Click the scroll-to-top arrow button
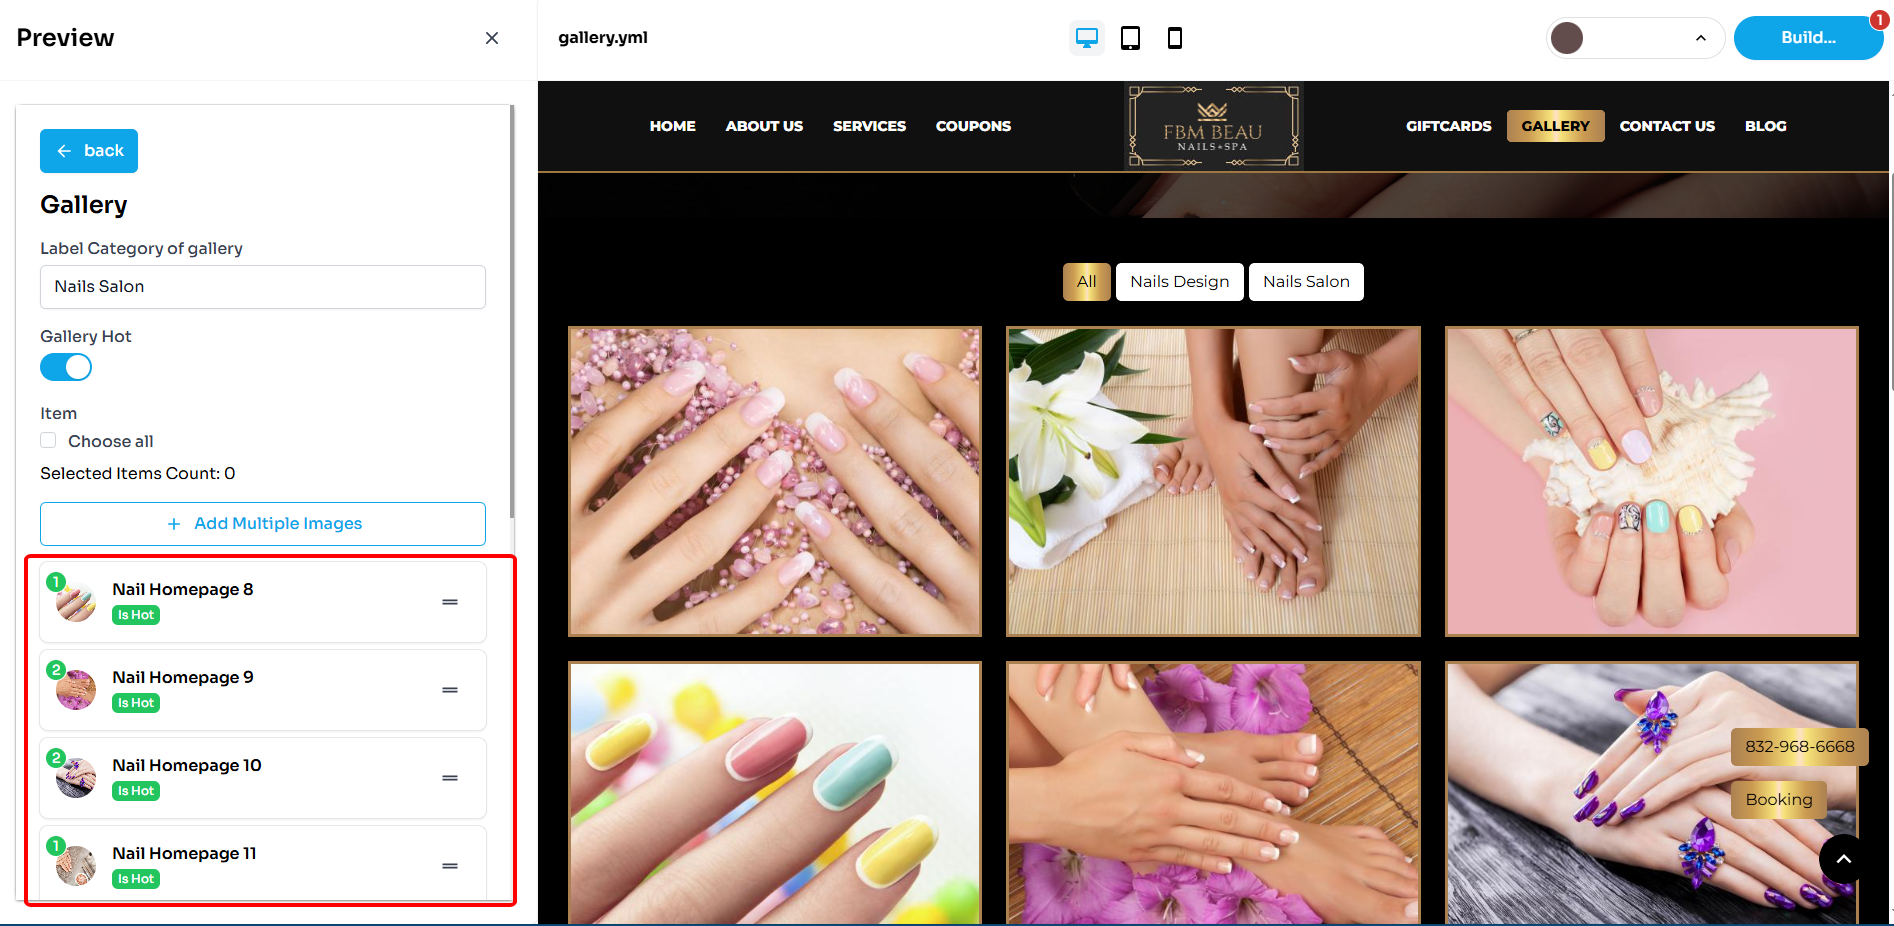Screen dimensions: 1894x926 [1843, 858]
